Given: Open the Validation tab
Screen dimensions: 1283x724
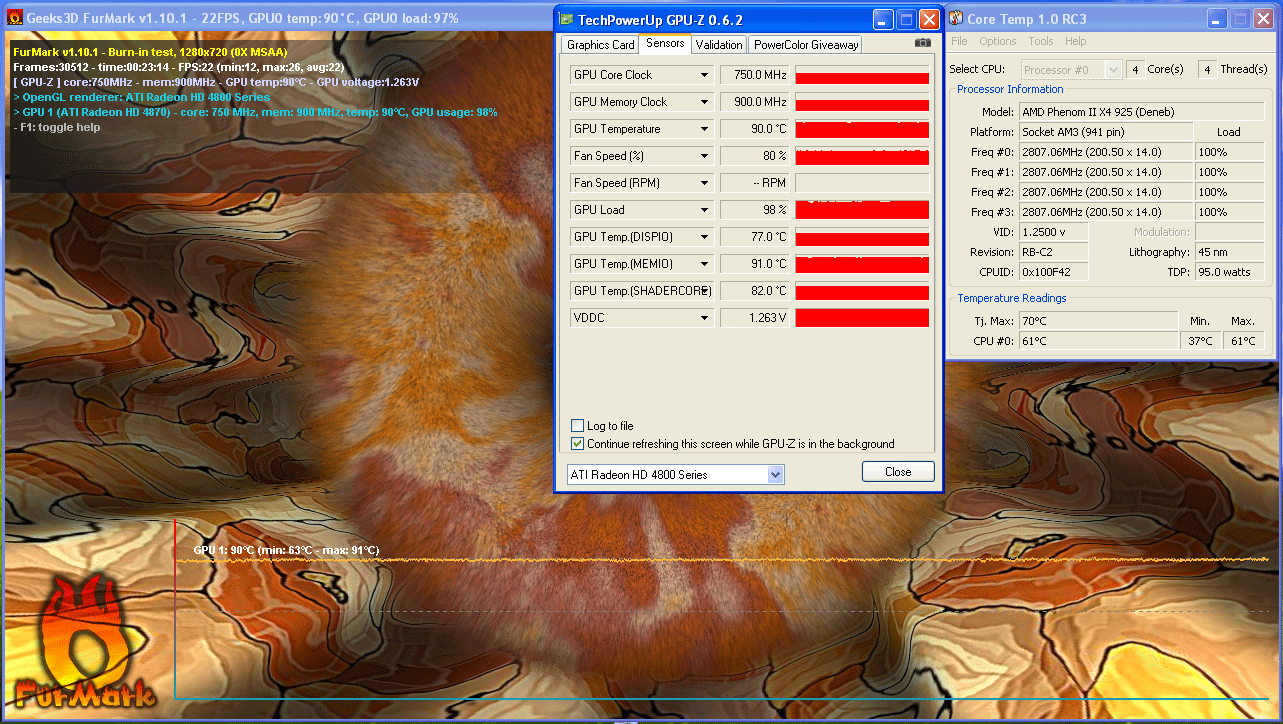Looking at the screenshot, I should click(x=719, y=44).
